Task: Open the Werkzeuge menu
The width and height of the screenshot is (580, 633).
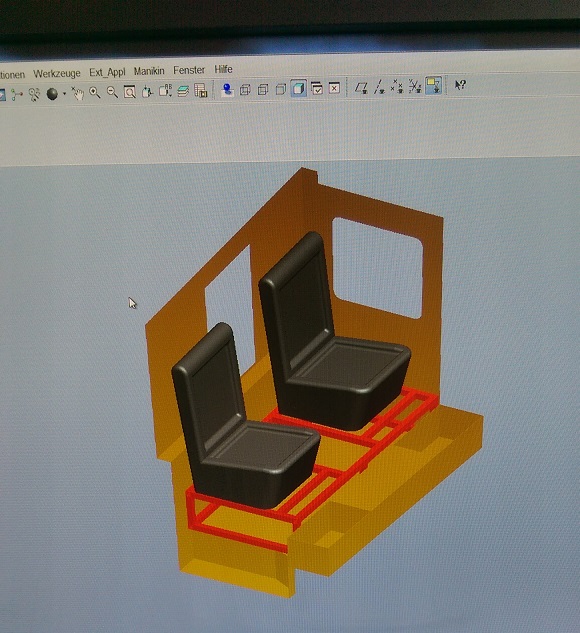Action: (57, 73)
